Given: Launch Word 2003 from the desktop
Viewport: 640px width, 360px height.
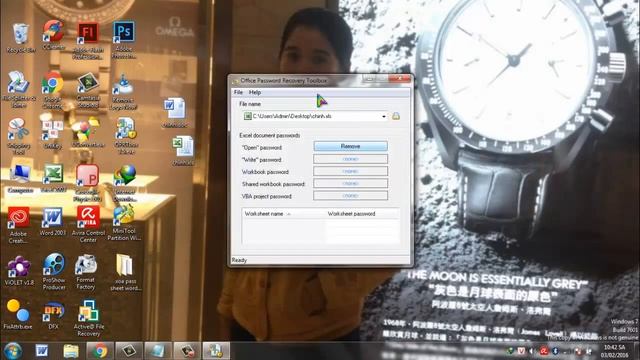Looking at the screenshot, I should (x=53, y=222).
